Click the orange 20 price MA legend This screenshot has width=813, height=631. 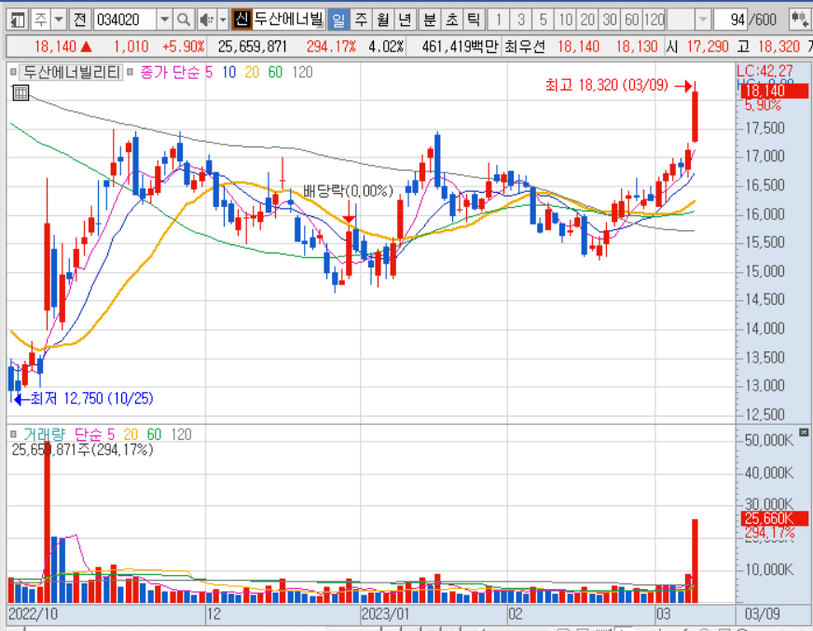pos(252,72)
